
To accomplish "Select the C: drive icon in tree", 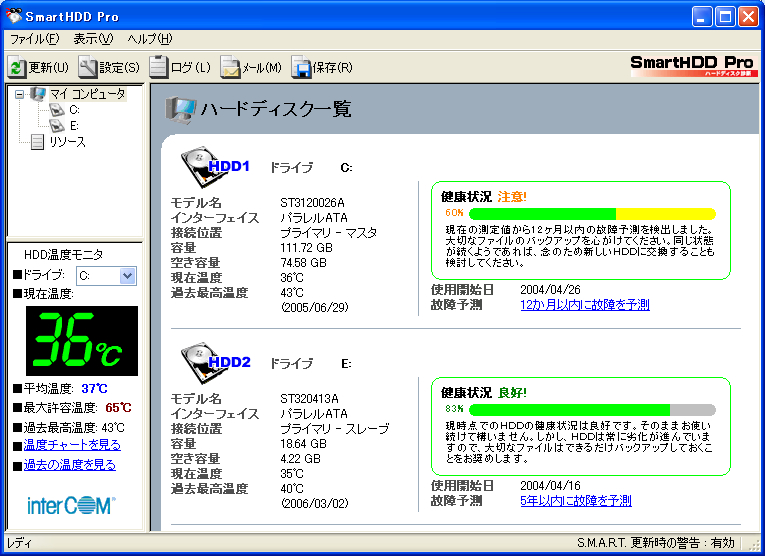I will point(57,110).
